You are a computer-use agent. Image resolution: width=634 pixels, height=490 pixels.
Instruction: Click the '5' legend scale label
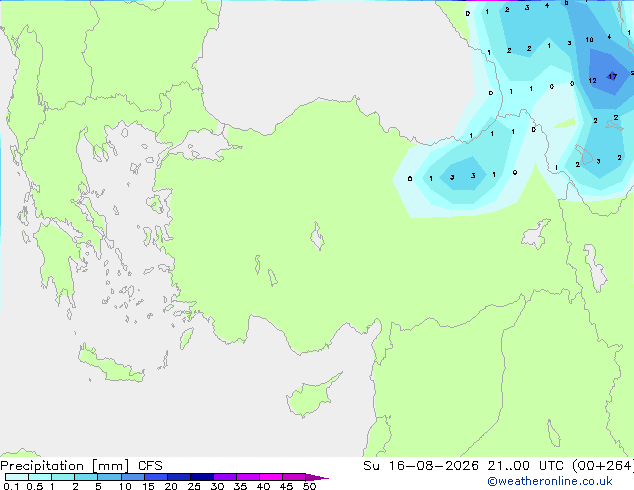(98, 486)
